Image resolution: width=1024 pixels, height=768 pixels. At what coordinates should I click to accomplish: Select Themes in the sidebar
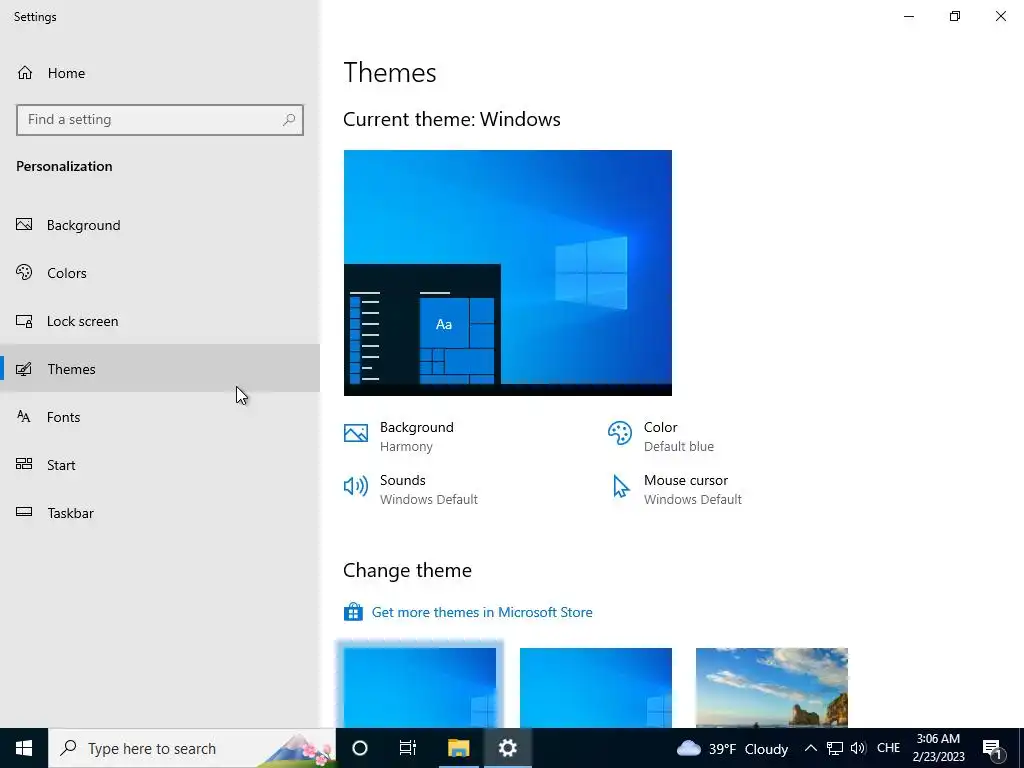160,368
